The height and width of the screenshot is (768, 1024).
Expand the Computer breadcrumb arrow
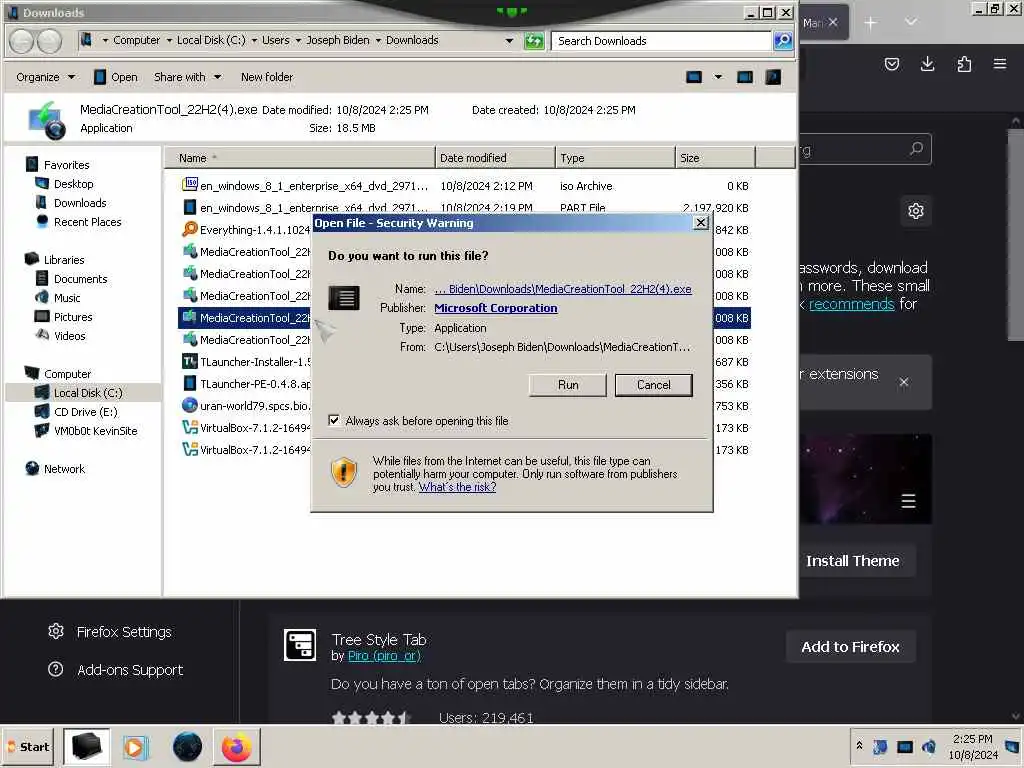pos(169,40)
